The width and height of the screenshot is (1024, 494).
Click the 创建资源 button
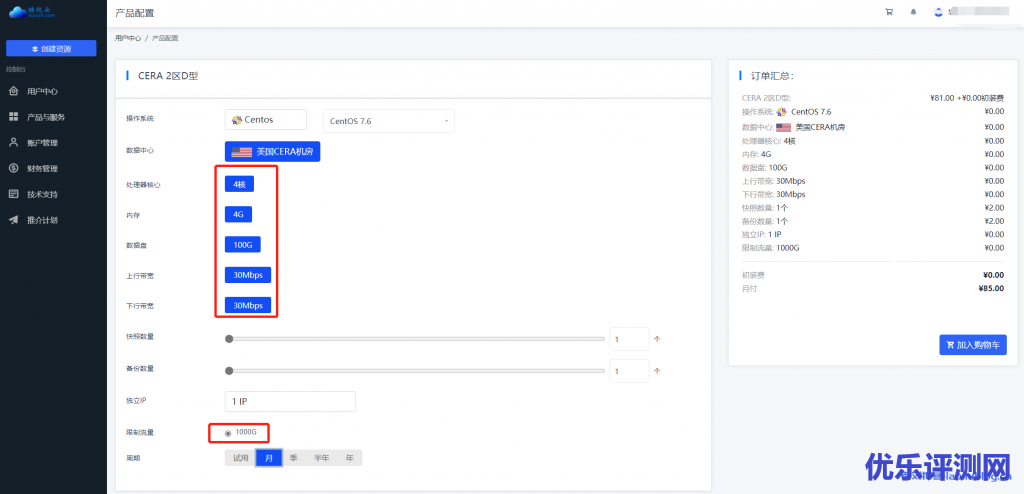51,48
